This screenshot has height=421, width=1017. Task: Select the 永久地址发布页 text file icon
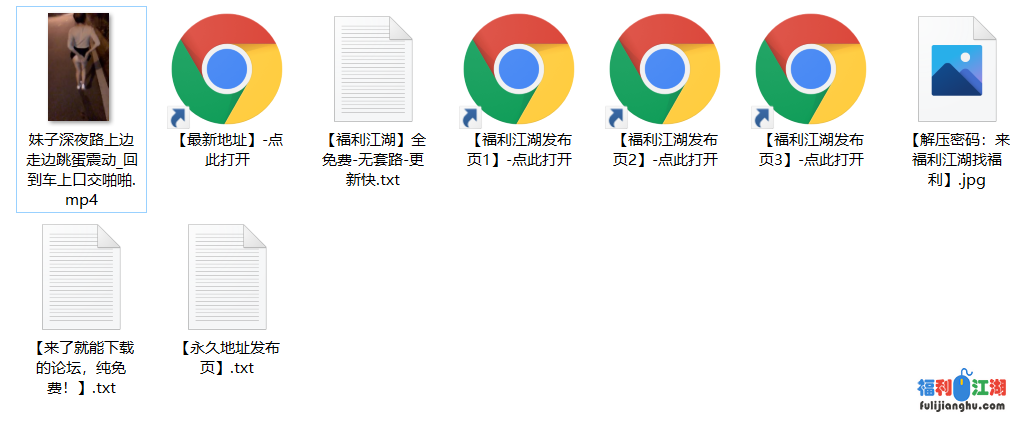pos(227,277)
